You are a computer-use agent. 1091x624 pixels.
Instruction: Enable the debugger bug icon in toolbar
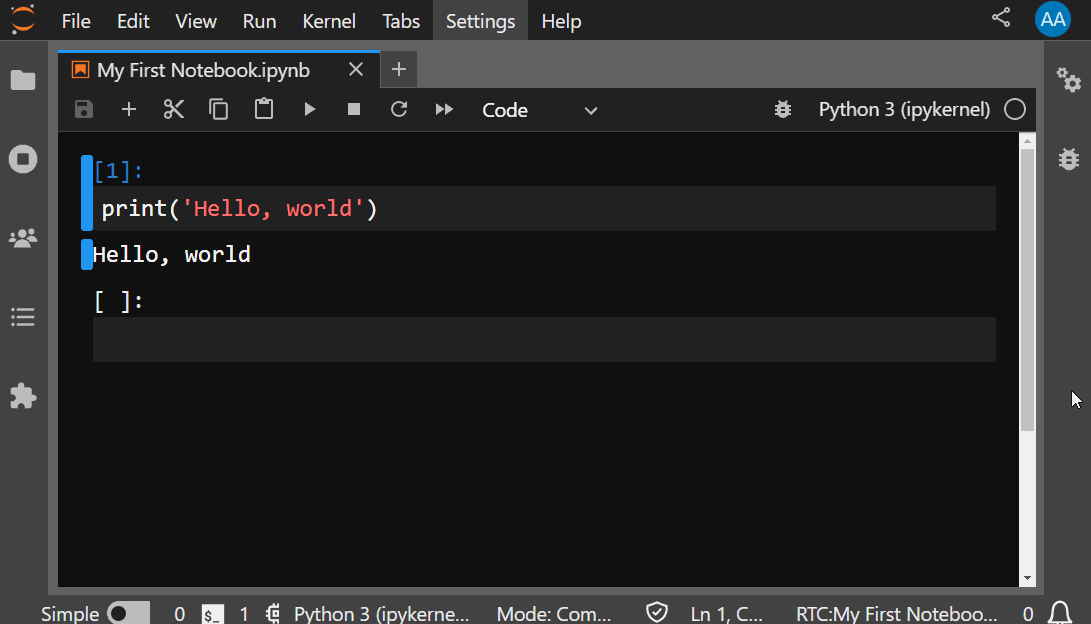click(x=783, y=109)
